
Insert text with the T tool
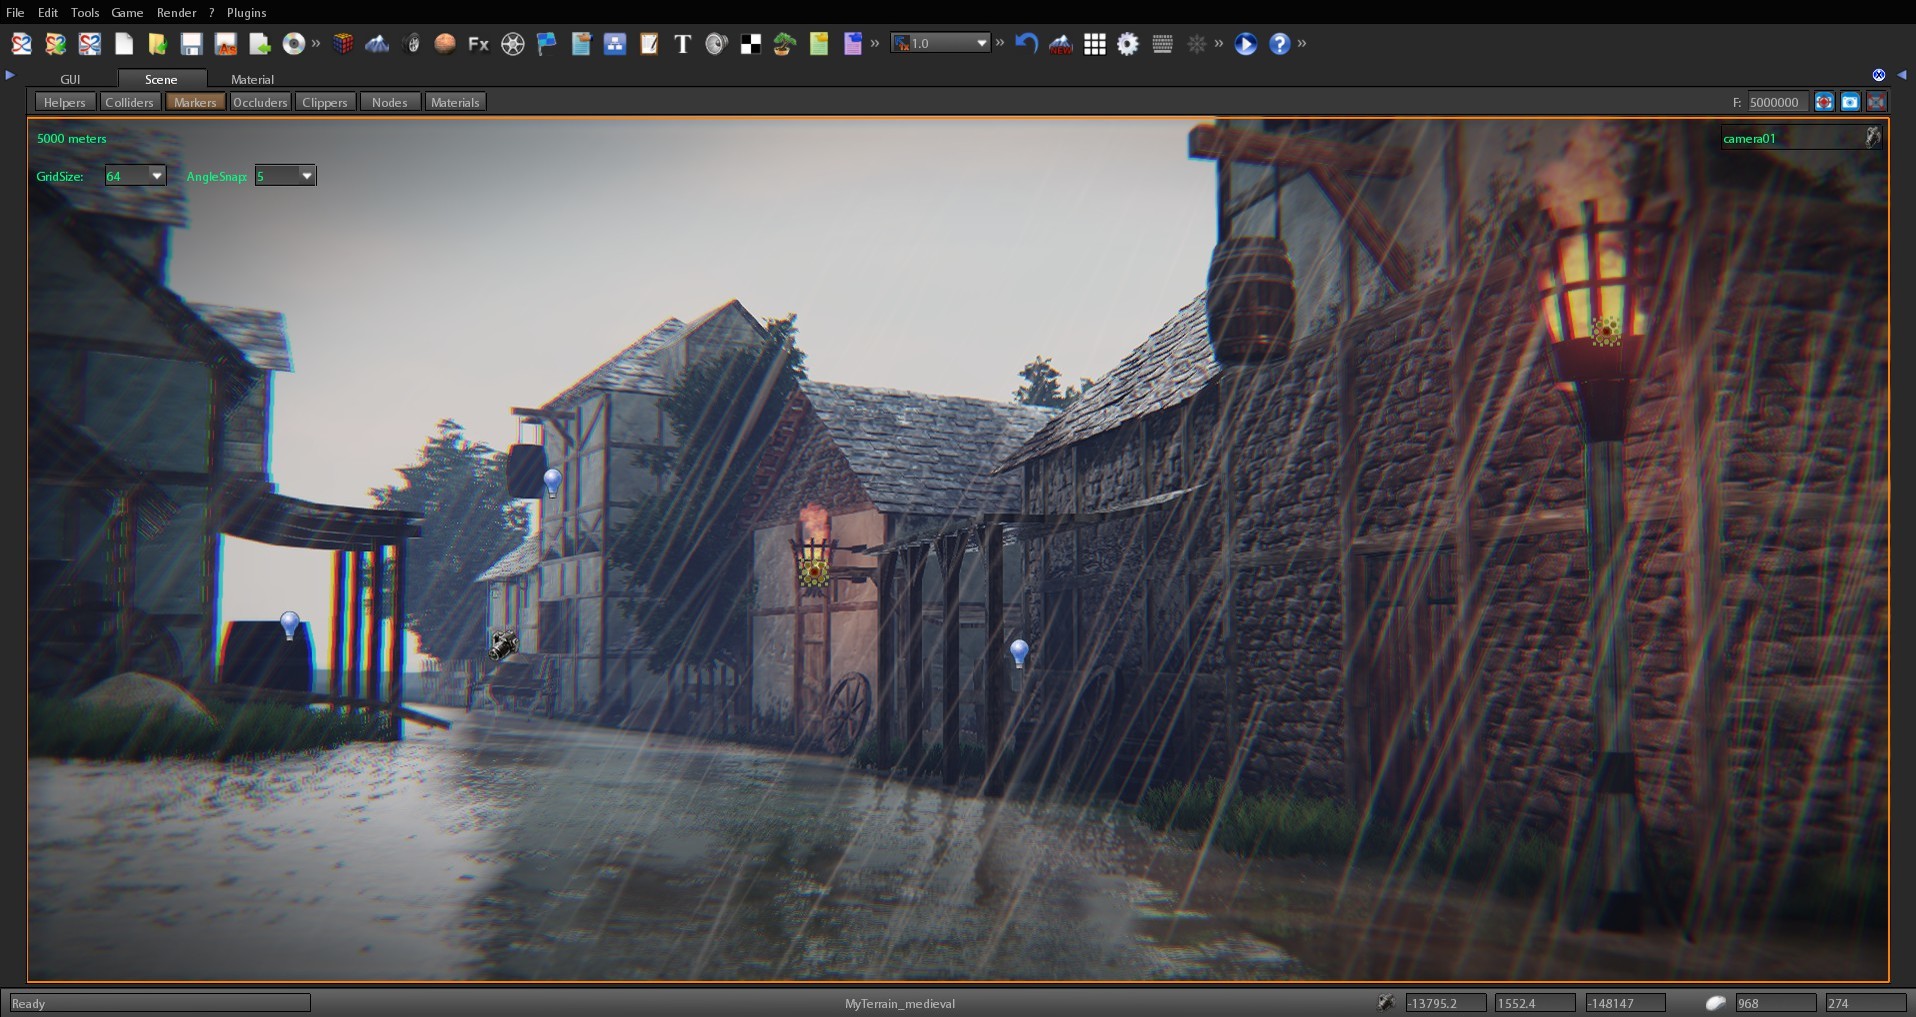click(683, 44)
